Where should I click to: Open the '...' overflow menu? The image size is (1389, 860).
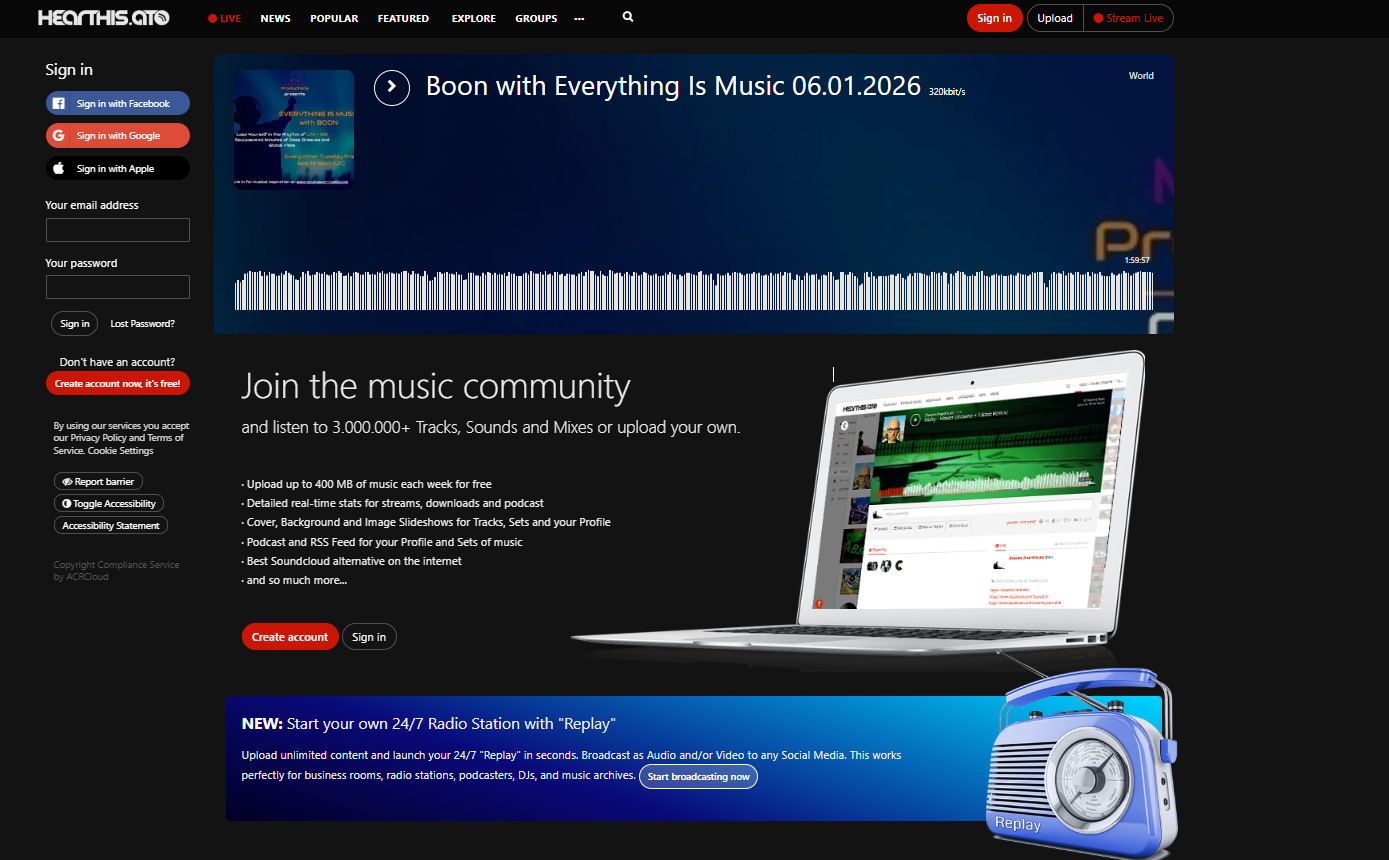(x=579, y=18)
